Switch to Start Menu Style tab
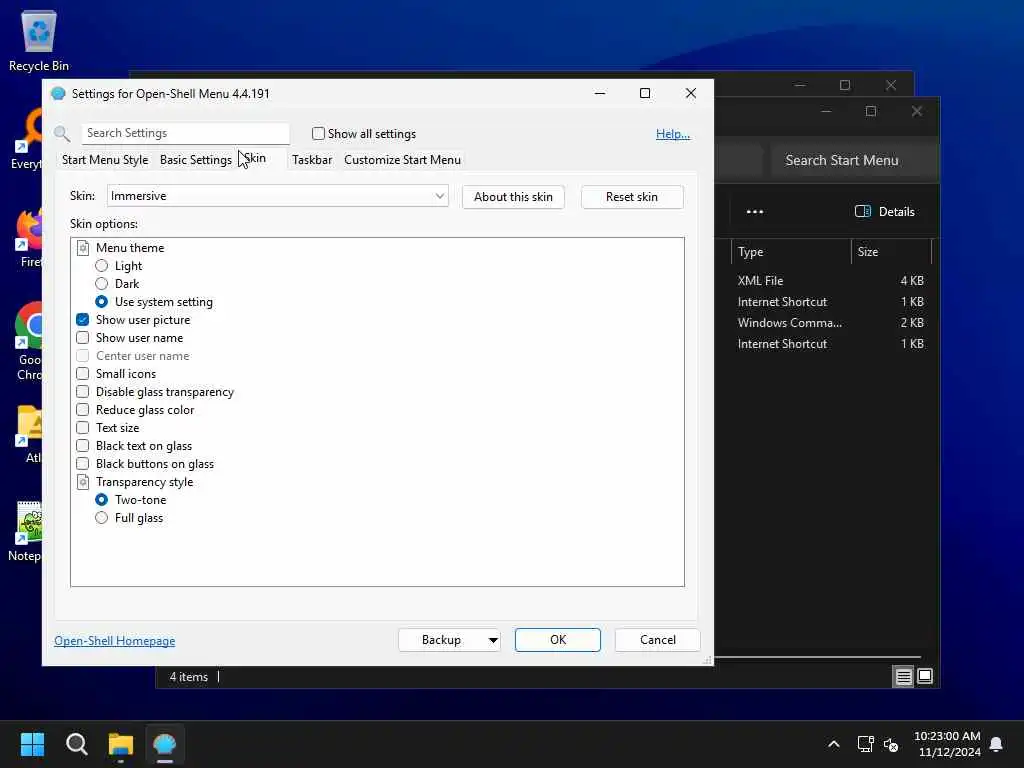 tap(104, 160)
